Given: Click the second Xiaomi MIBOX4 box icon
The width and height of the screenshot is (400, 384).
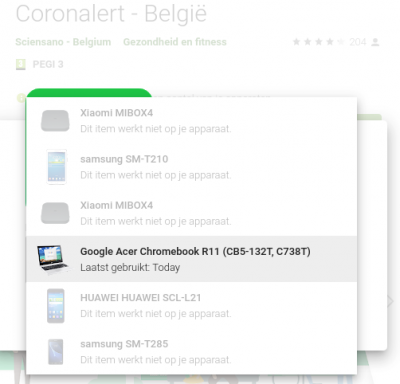Looking at the screenshot, I should coord(55,213).
